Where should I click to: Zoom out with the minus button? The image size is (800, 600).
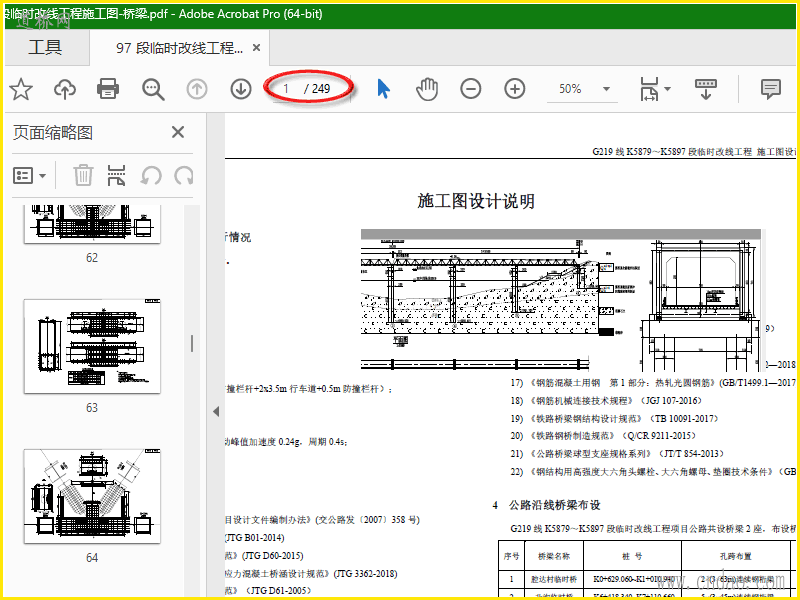470,89
